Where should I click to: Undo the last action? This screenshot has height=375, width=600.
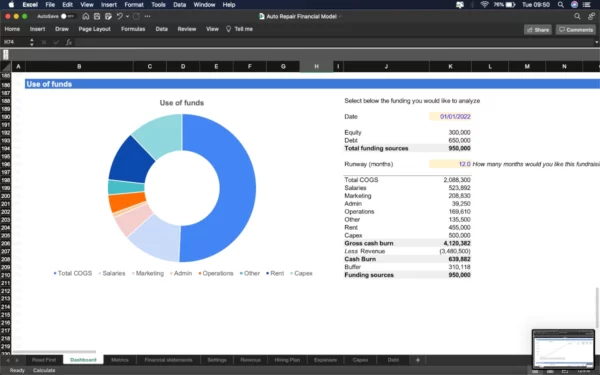(x=120, y=16)
